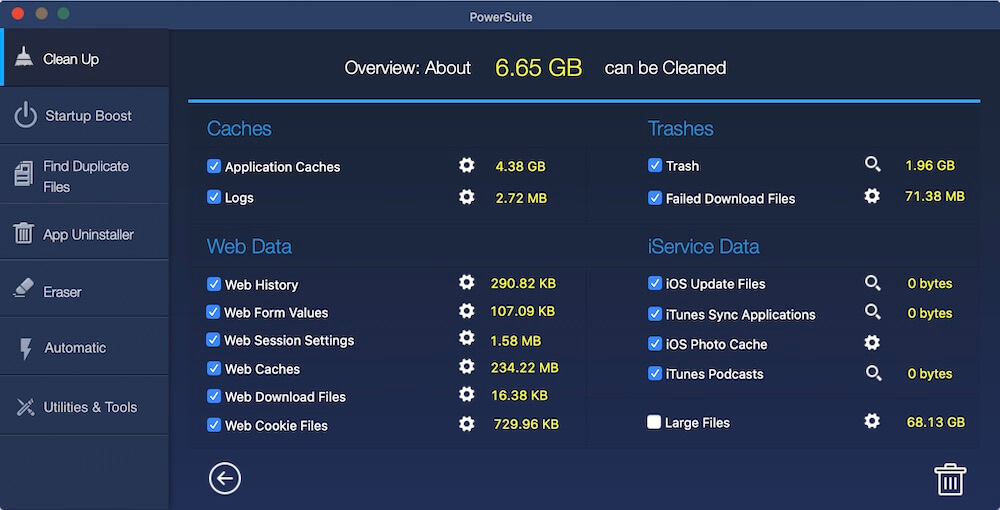Toggle the Web History checkbox
The width and height of the screenshot is (1000, 510).
[x=214, y=284]
